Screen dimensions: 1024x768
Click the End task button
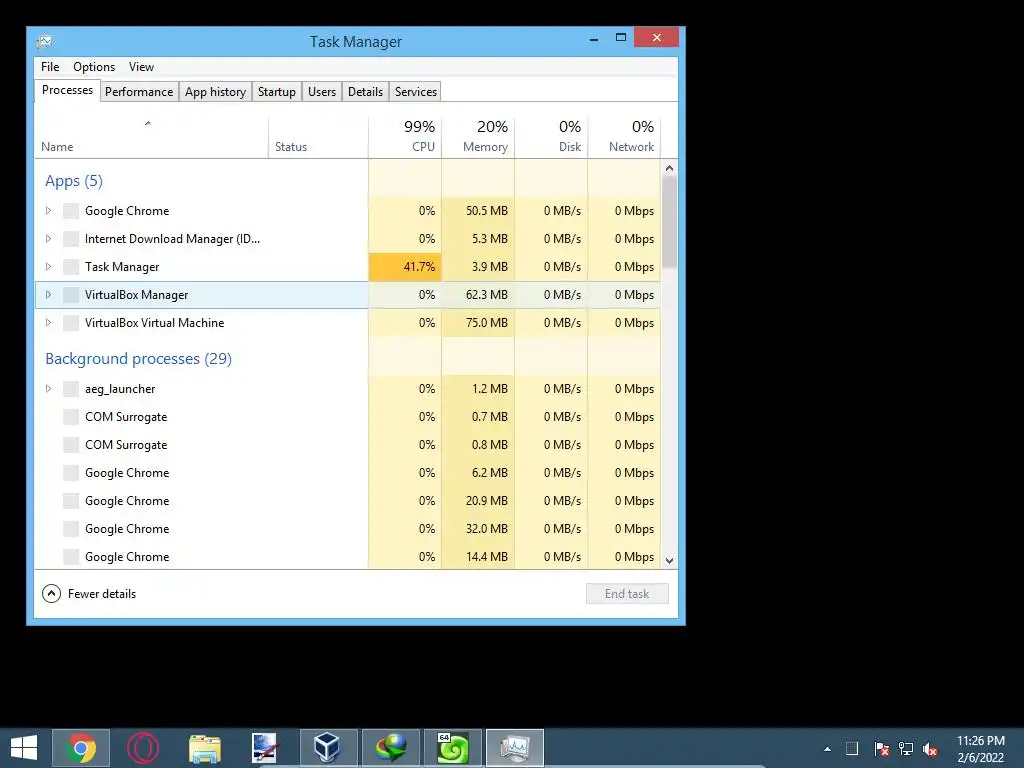pyautogui.click(x=627, y=594)
